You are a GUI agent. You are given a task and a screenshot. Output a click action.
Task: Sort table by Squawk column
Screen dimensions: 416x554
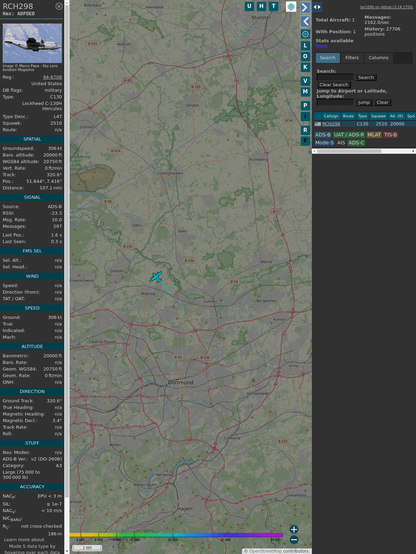pyautogui.click(x=378, y=116)
